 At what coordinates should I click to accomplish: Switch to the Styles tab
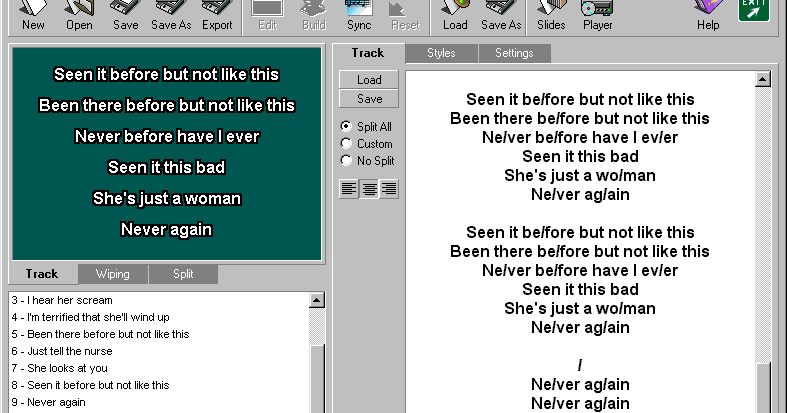coord(441,53)
